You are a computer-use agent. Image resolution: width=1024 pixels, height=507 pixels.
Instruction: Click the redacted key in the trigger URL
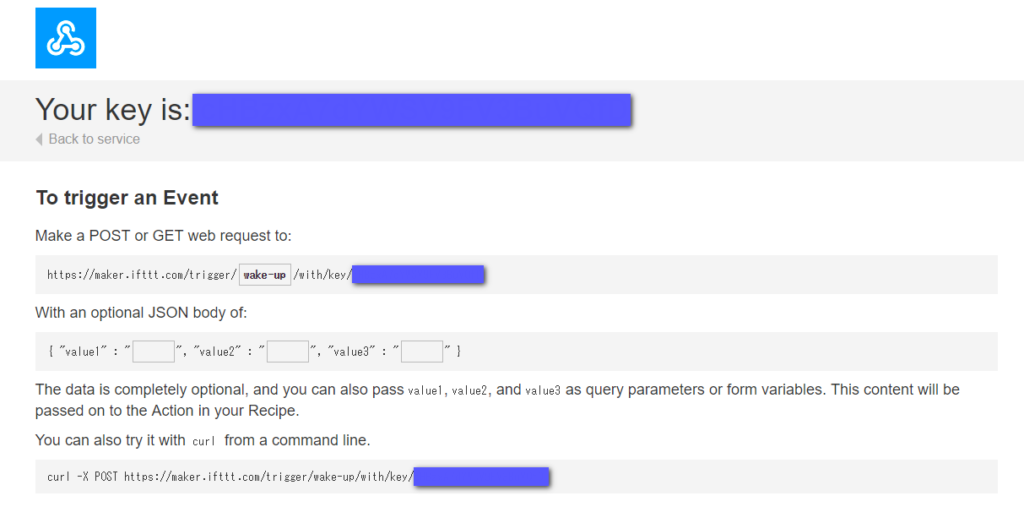click(418, 275)
